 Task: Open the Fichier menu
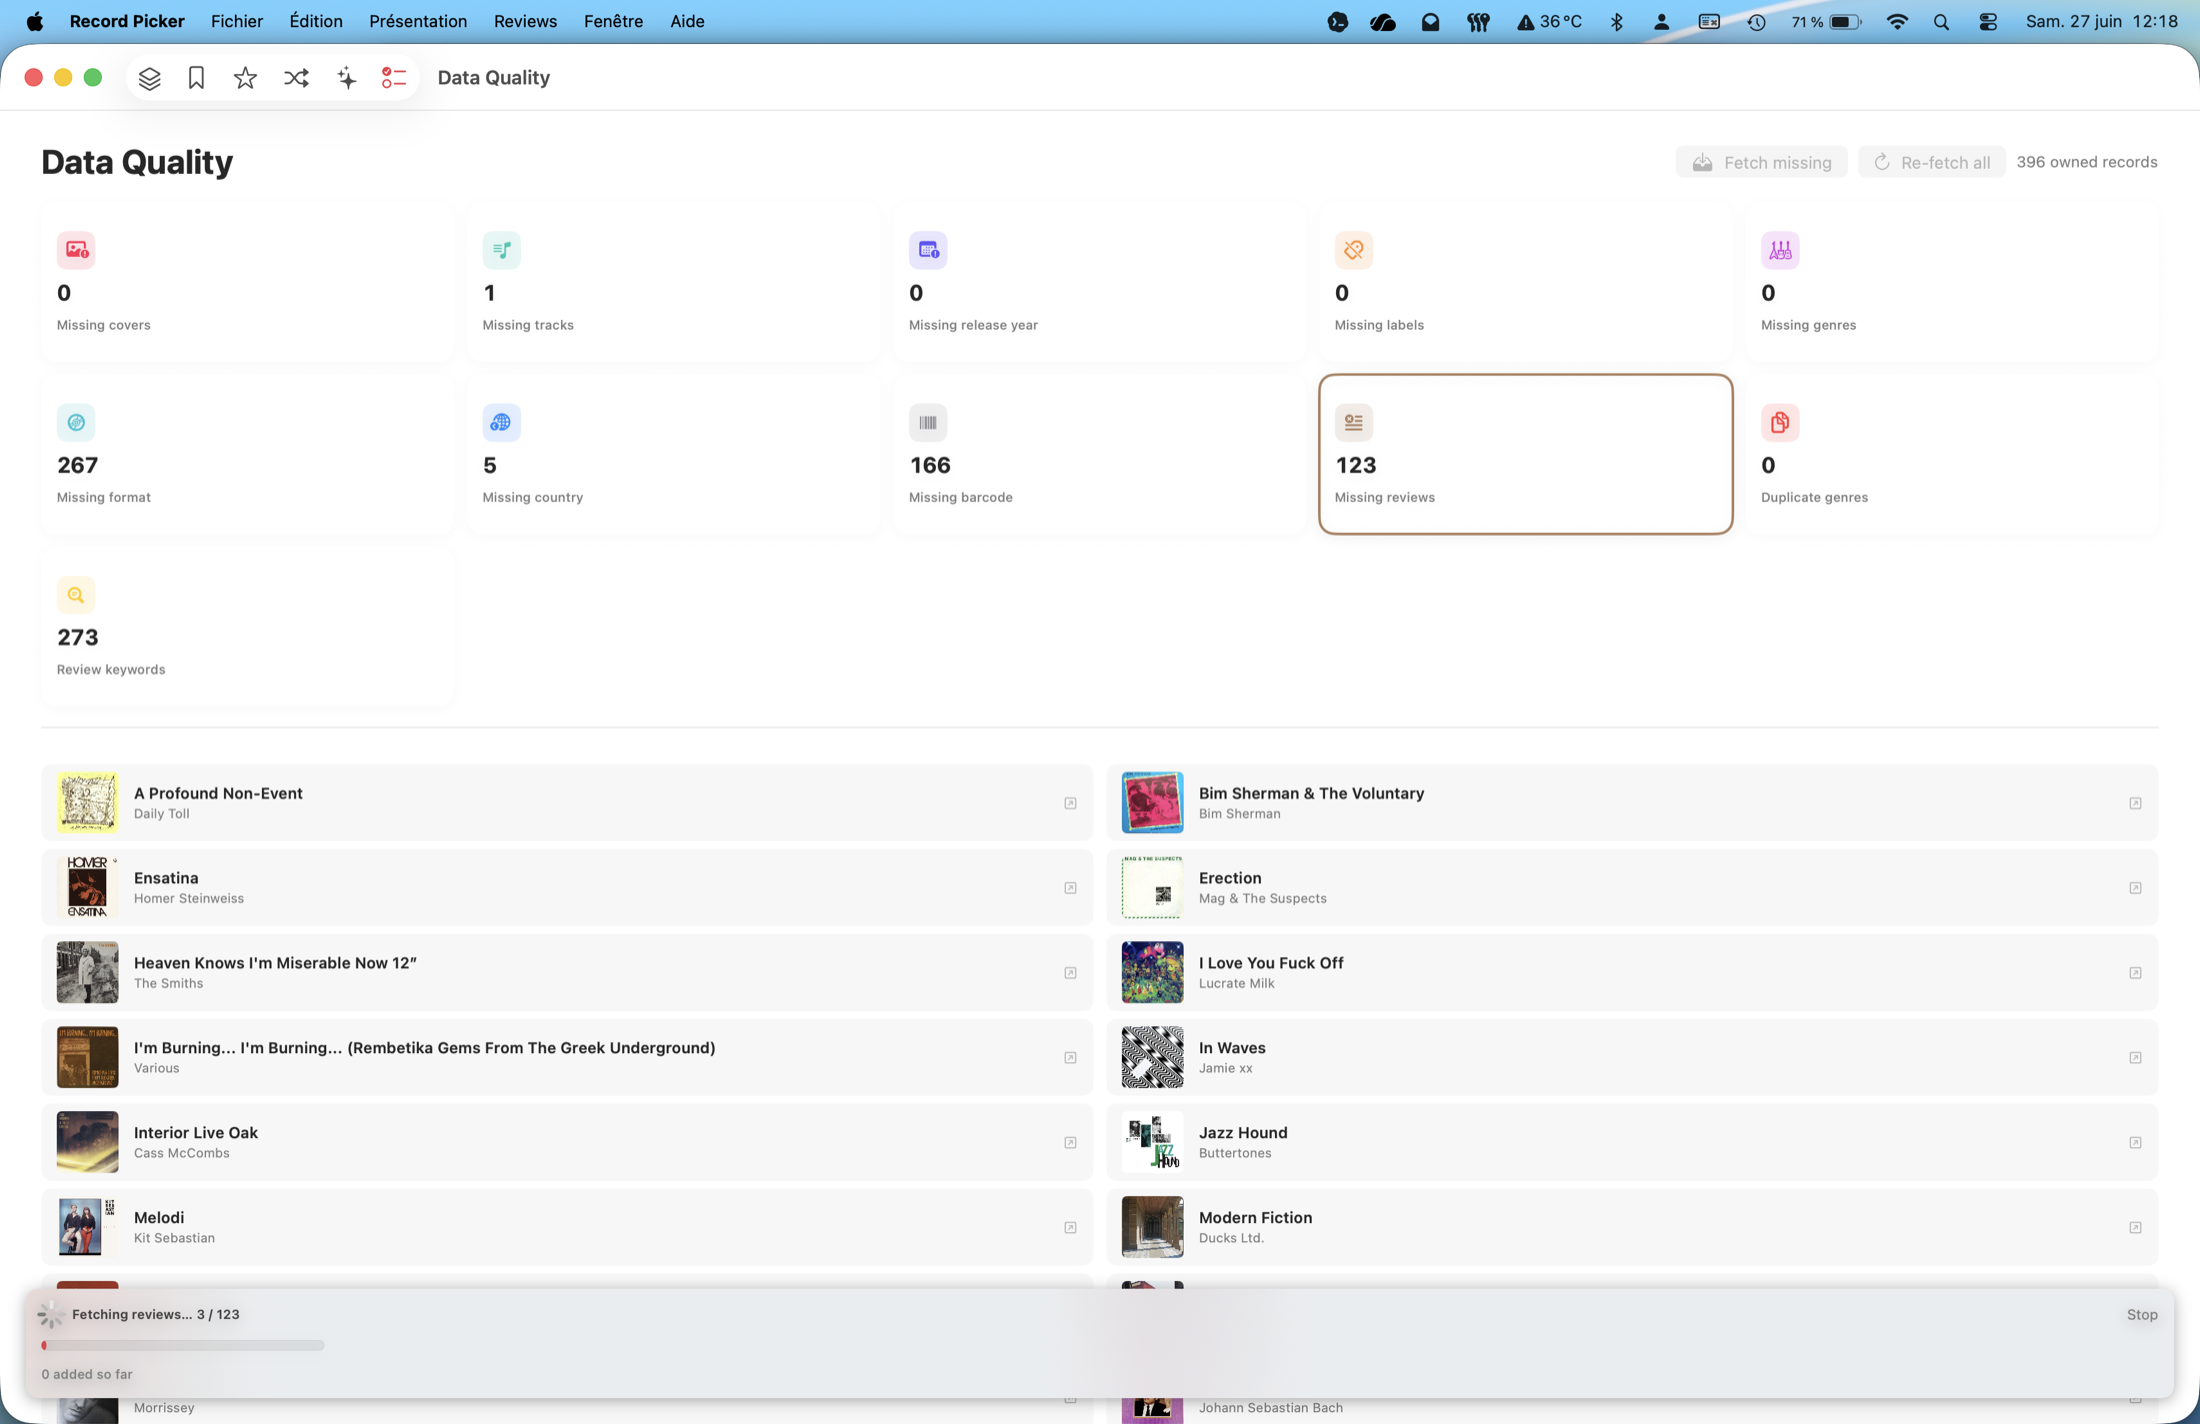point(237,21)
